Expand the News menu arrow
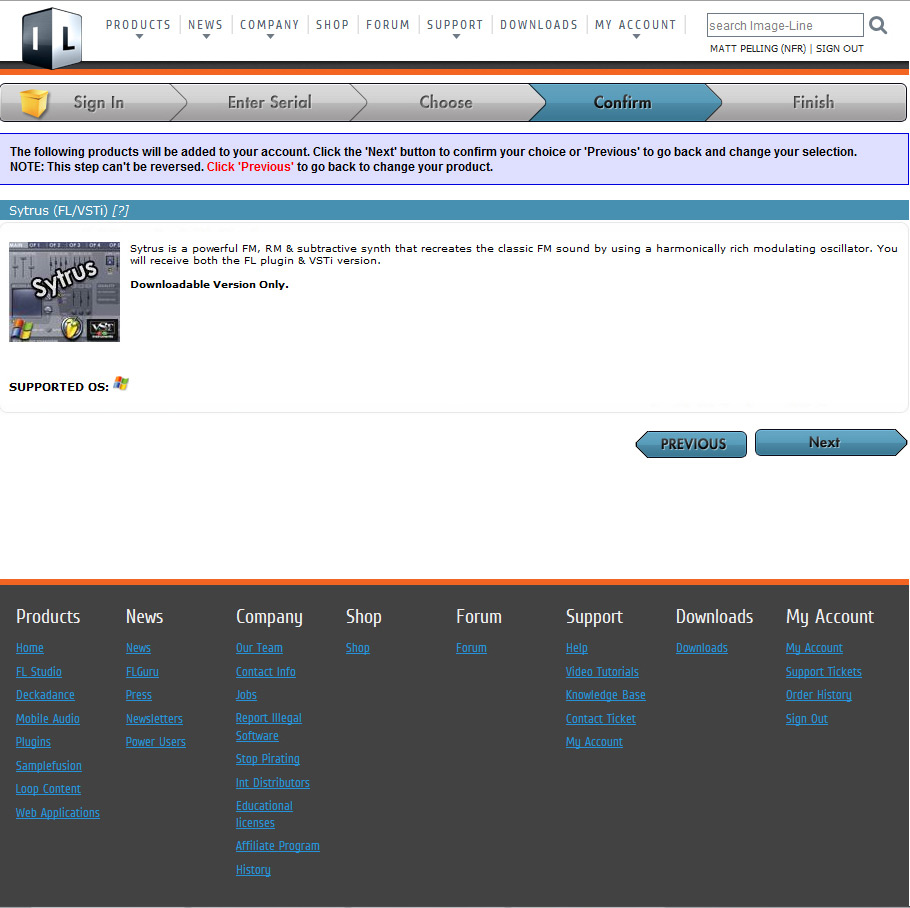The image size is (910, 908). coord(206,37)
